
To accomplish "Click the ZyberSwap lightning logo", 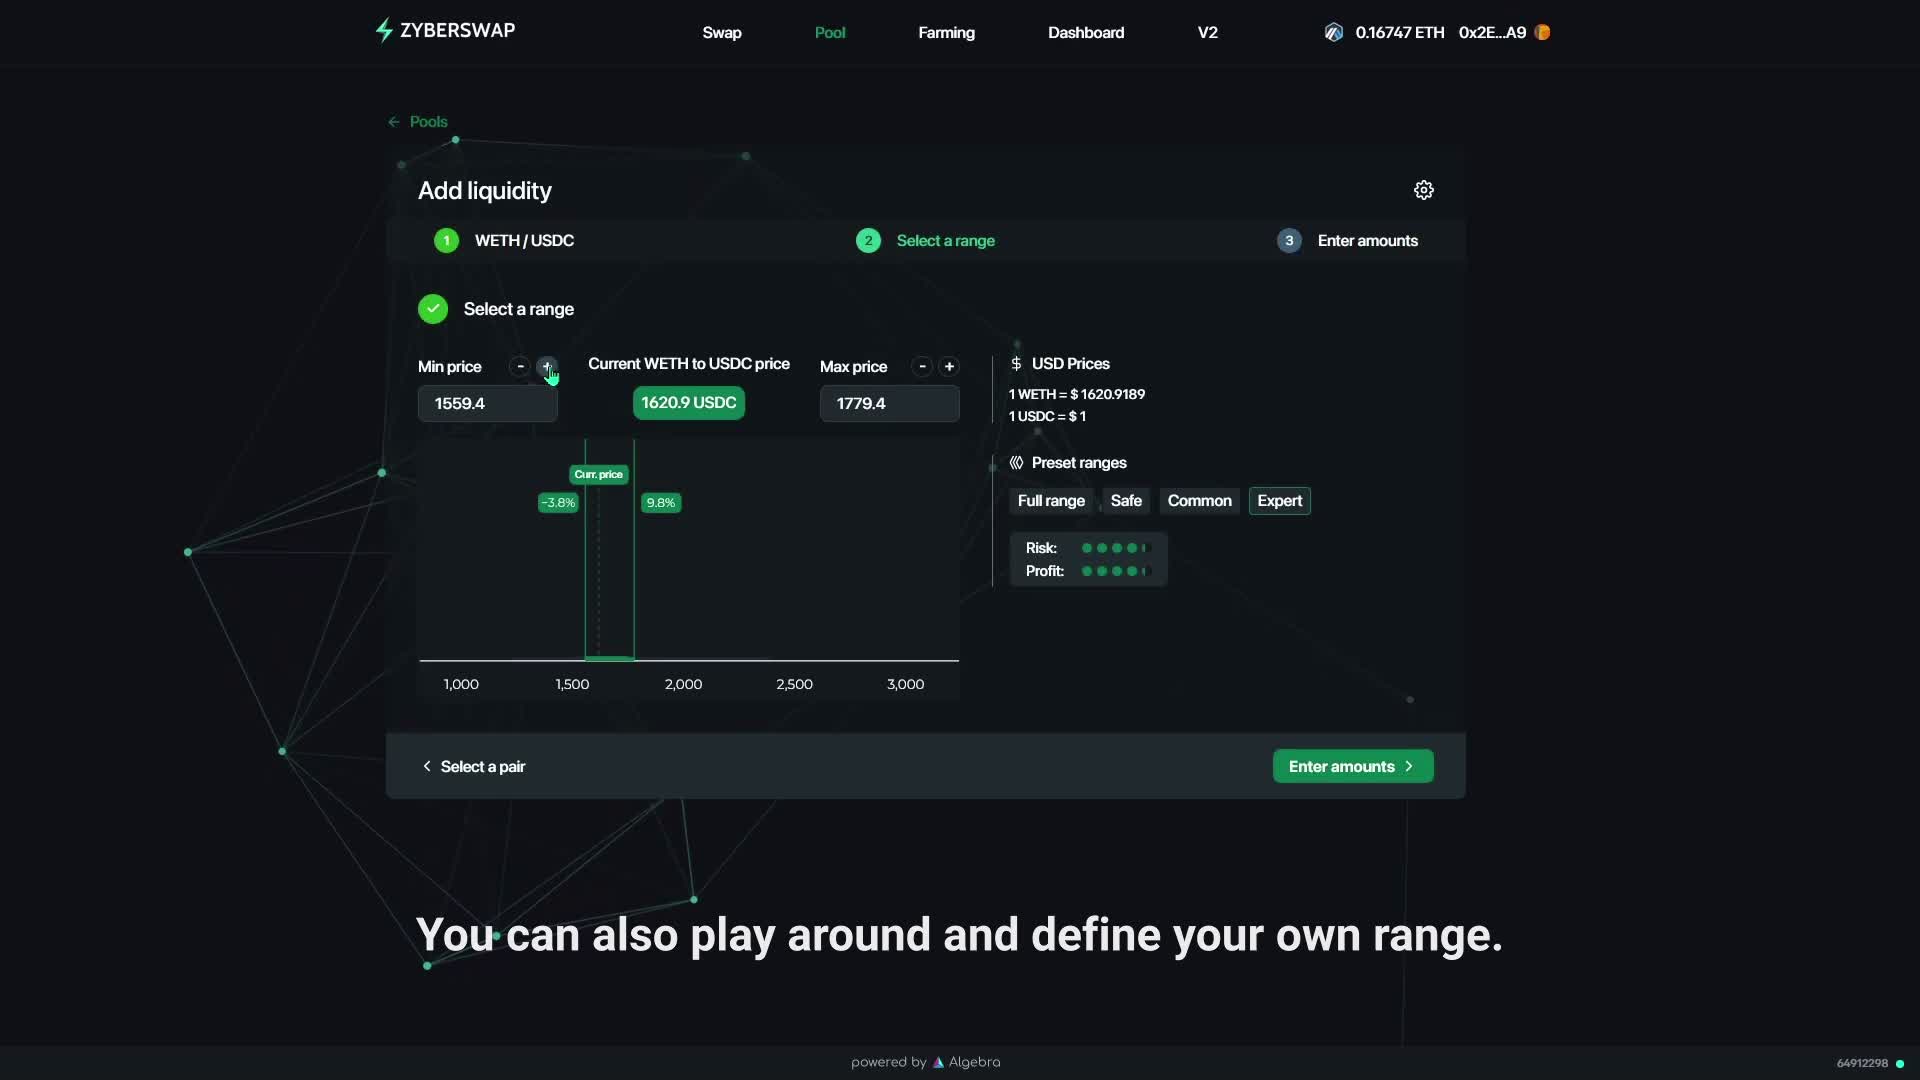I will [384, 30].
